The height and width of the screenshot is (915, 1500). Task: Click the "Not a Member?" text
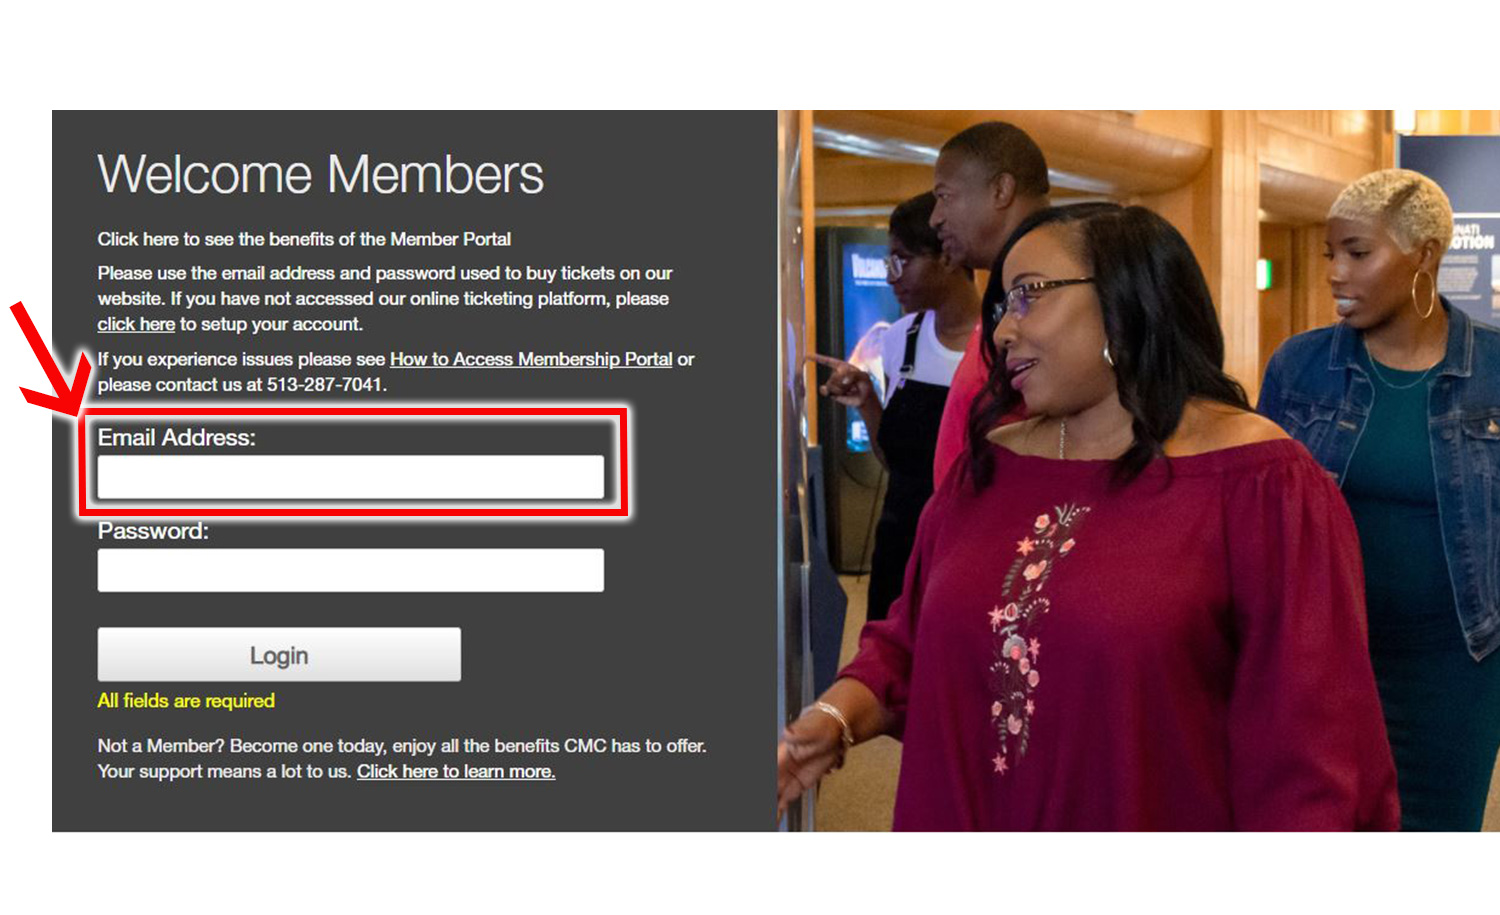coord(161,746)
